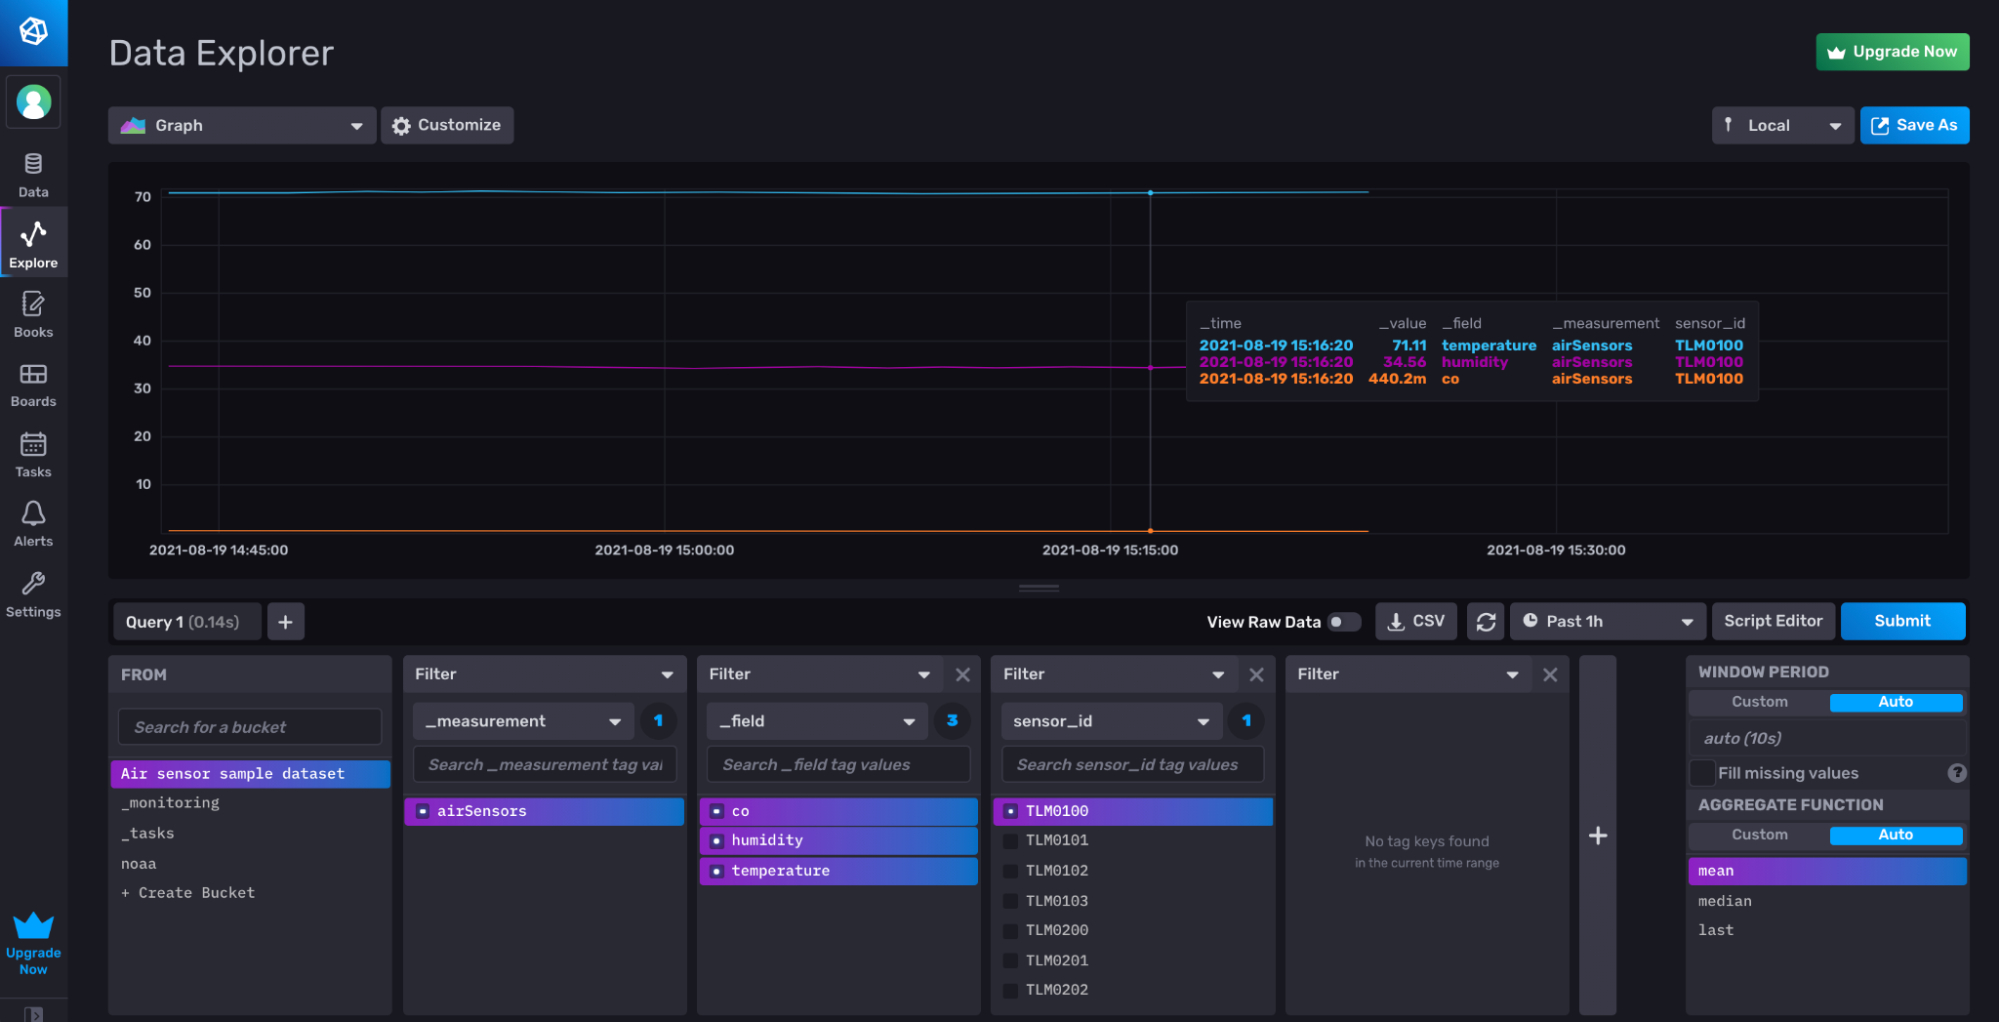The image size is (1999, 1022).
Task: Add another filter column with plus
Action: (1598, 835)
